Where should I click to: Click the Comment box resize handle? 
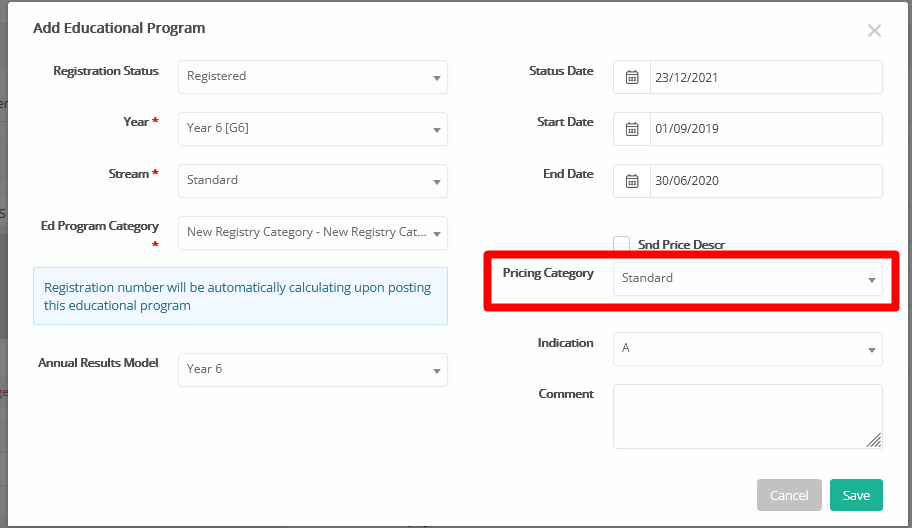[x=874, y=440]
